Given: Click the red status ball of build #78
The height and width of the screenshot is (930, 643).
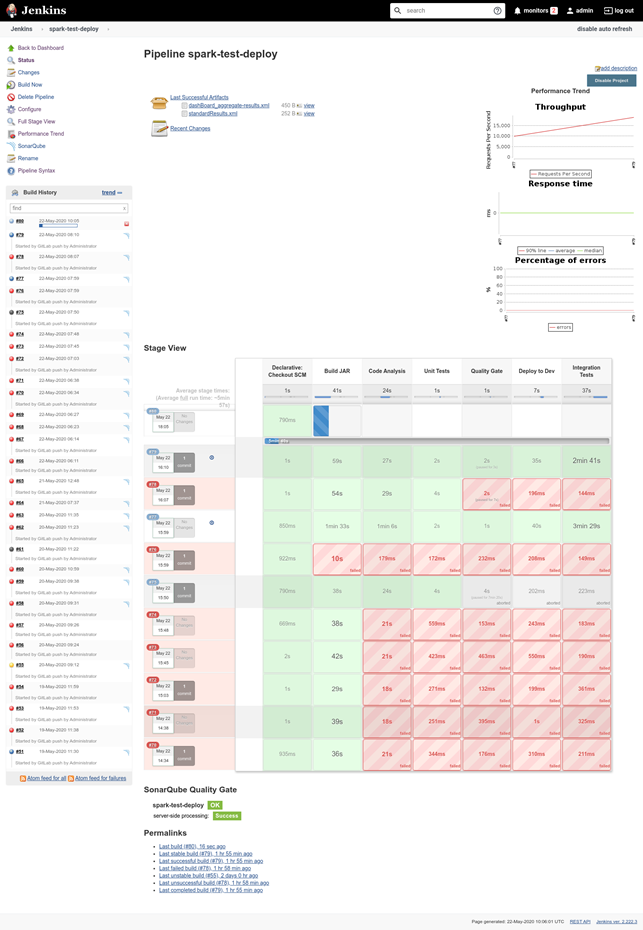Looking at the screenshot, I should click(11, 257).
